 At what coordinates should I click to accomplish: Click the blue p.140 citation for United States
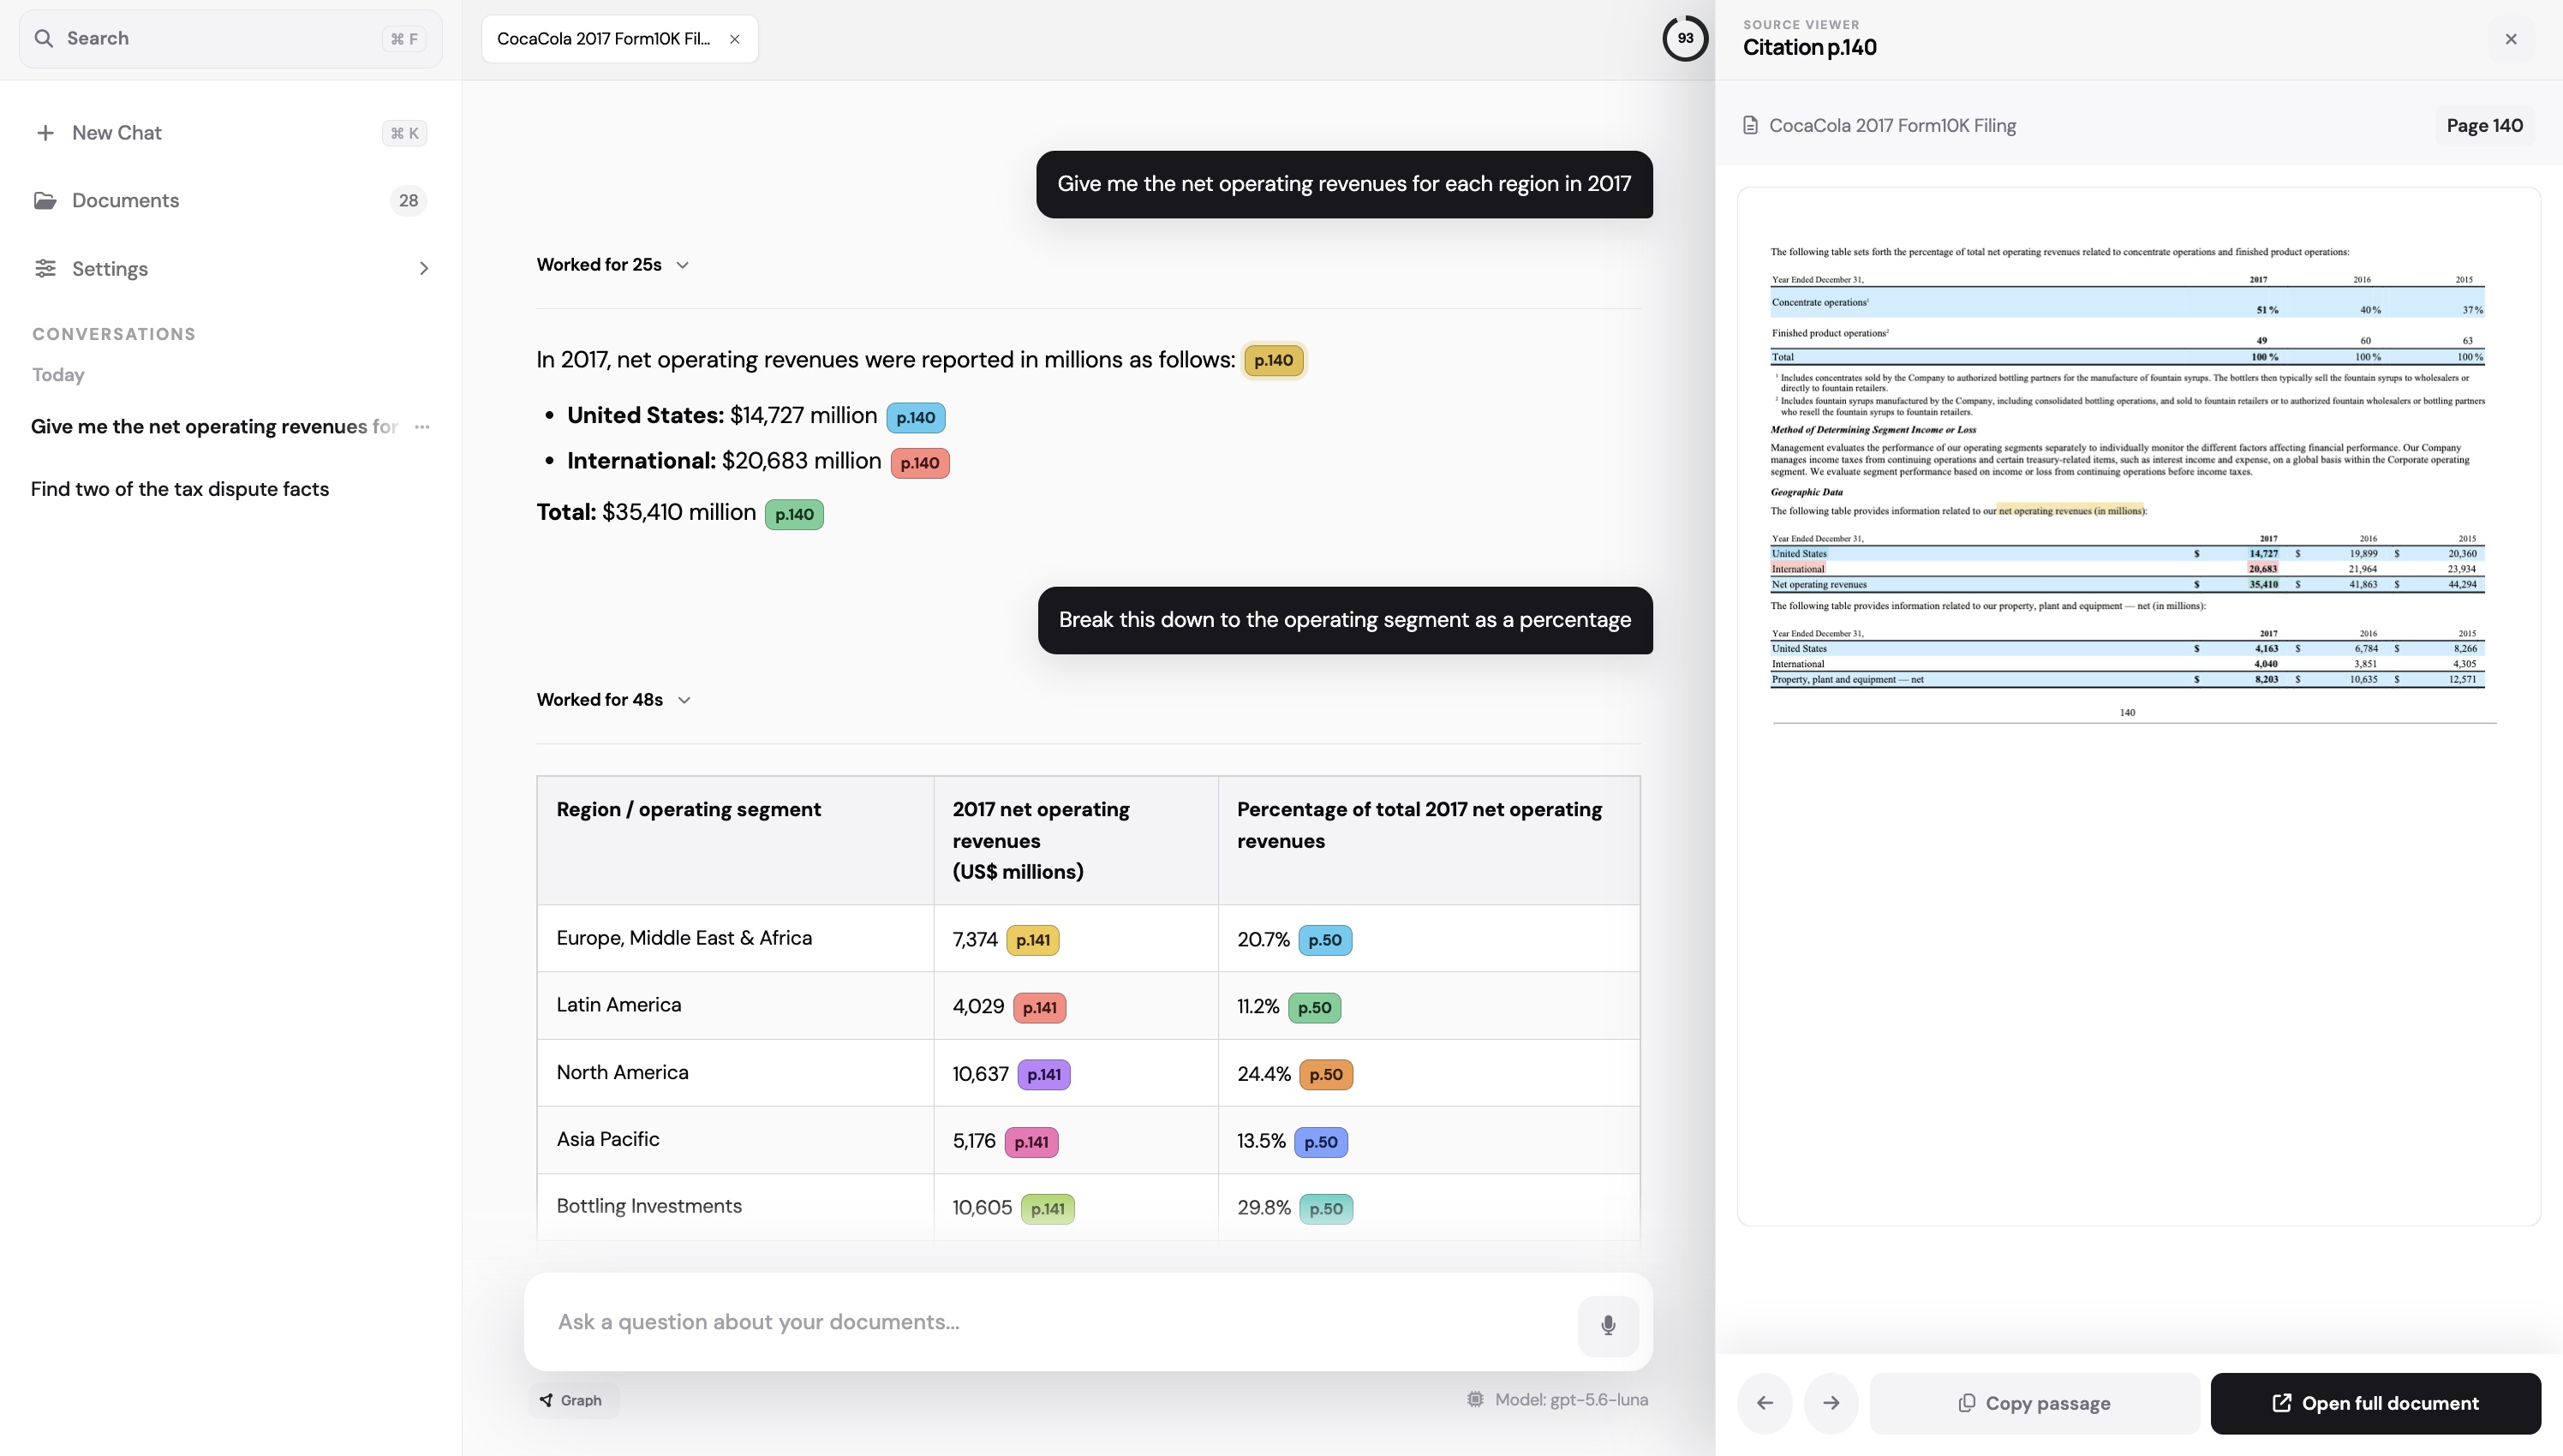tap(915, 418)
